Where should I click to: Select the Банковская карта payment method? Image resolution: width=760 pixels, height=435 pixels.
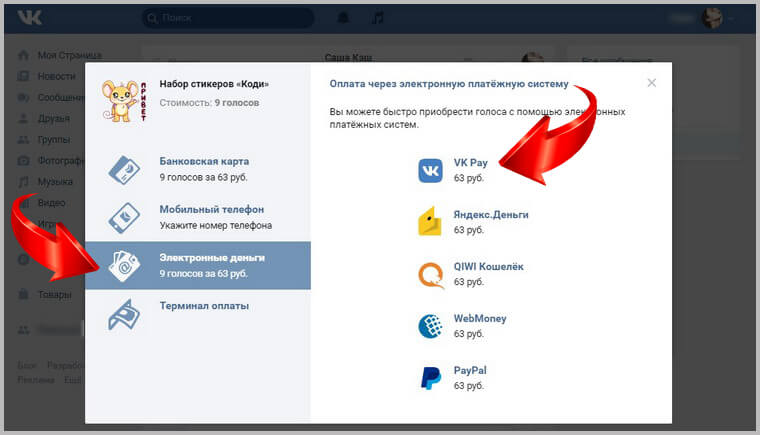[198, 169]
